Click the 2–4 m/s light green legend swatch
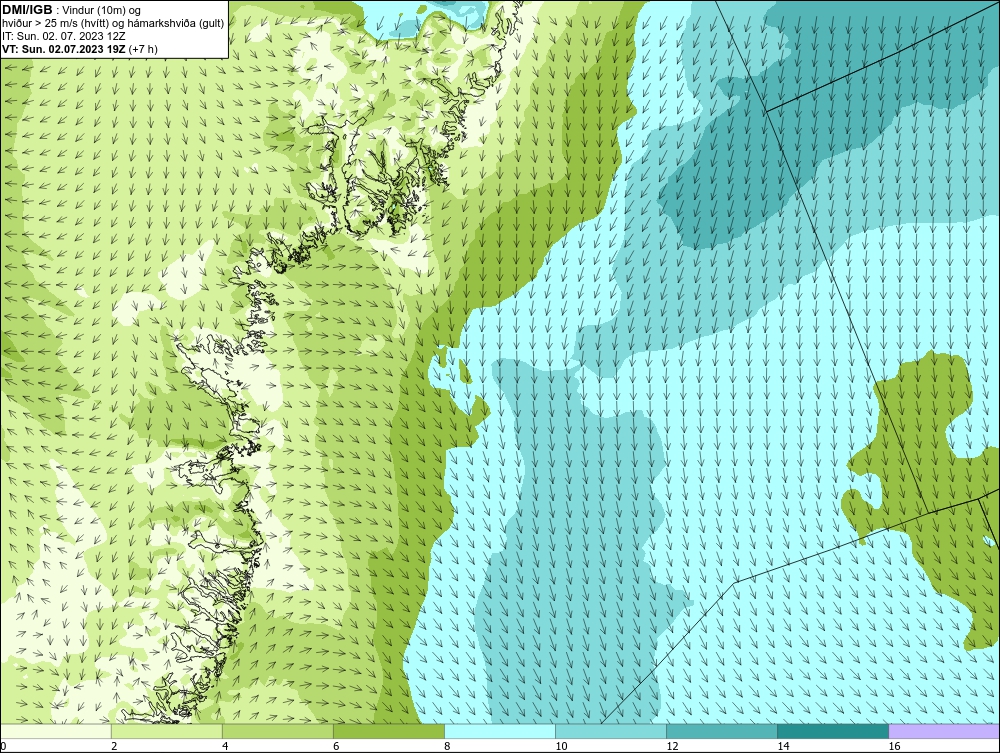The width and height of the screenshot is (1000, 753). pos(166,731)
